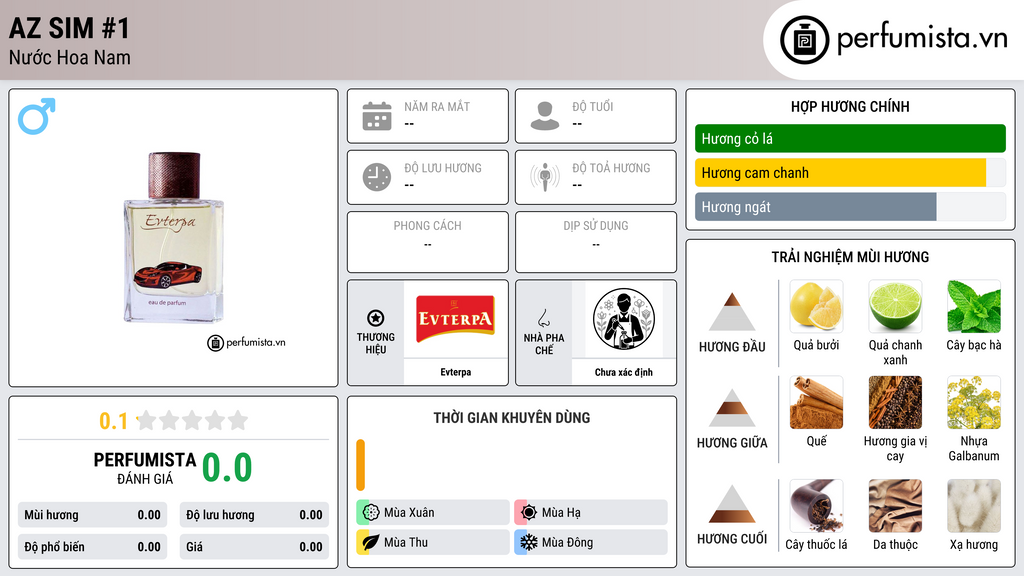The width and height of the screenshot is (1024, 576).
Task: Click the five-star rating row
Action: click(193, 421)
